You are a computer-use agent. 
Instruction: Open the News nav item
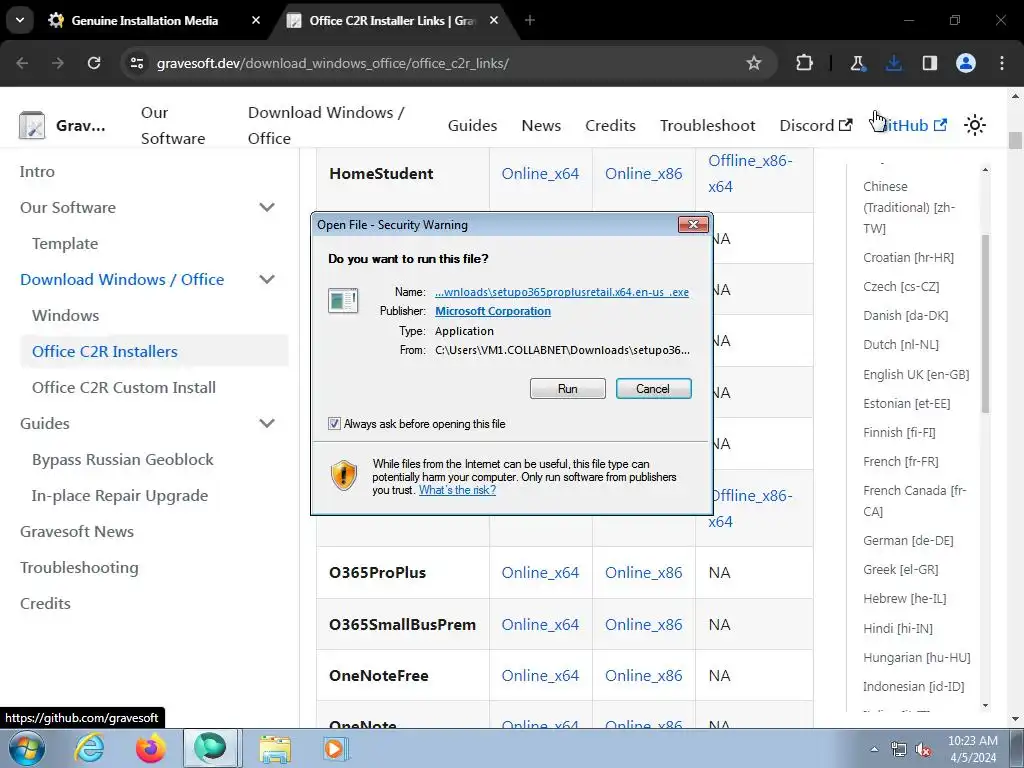tap(541, 125)
